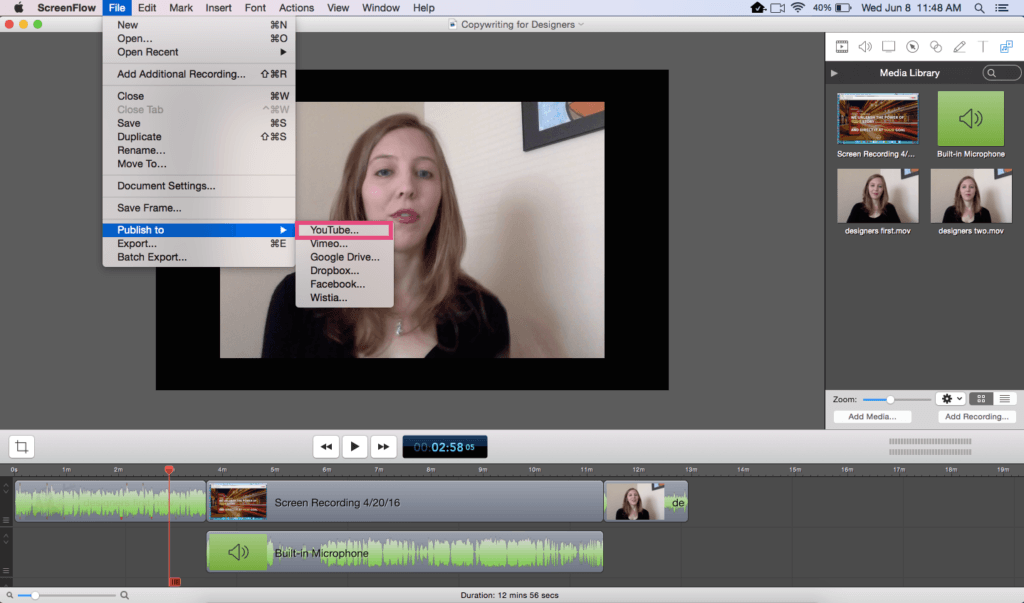Select Add Additional Recording... menu item

[x=199, y=74]
